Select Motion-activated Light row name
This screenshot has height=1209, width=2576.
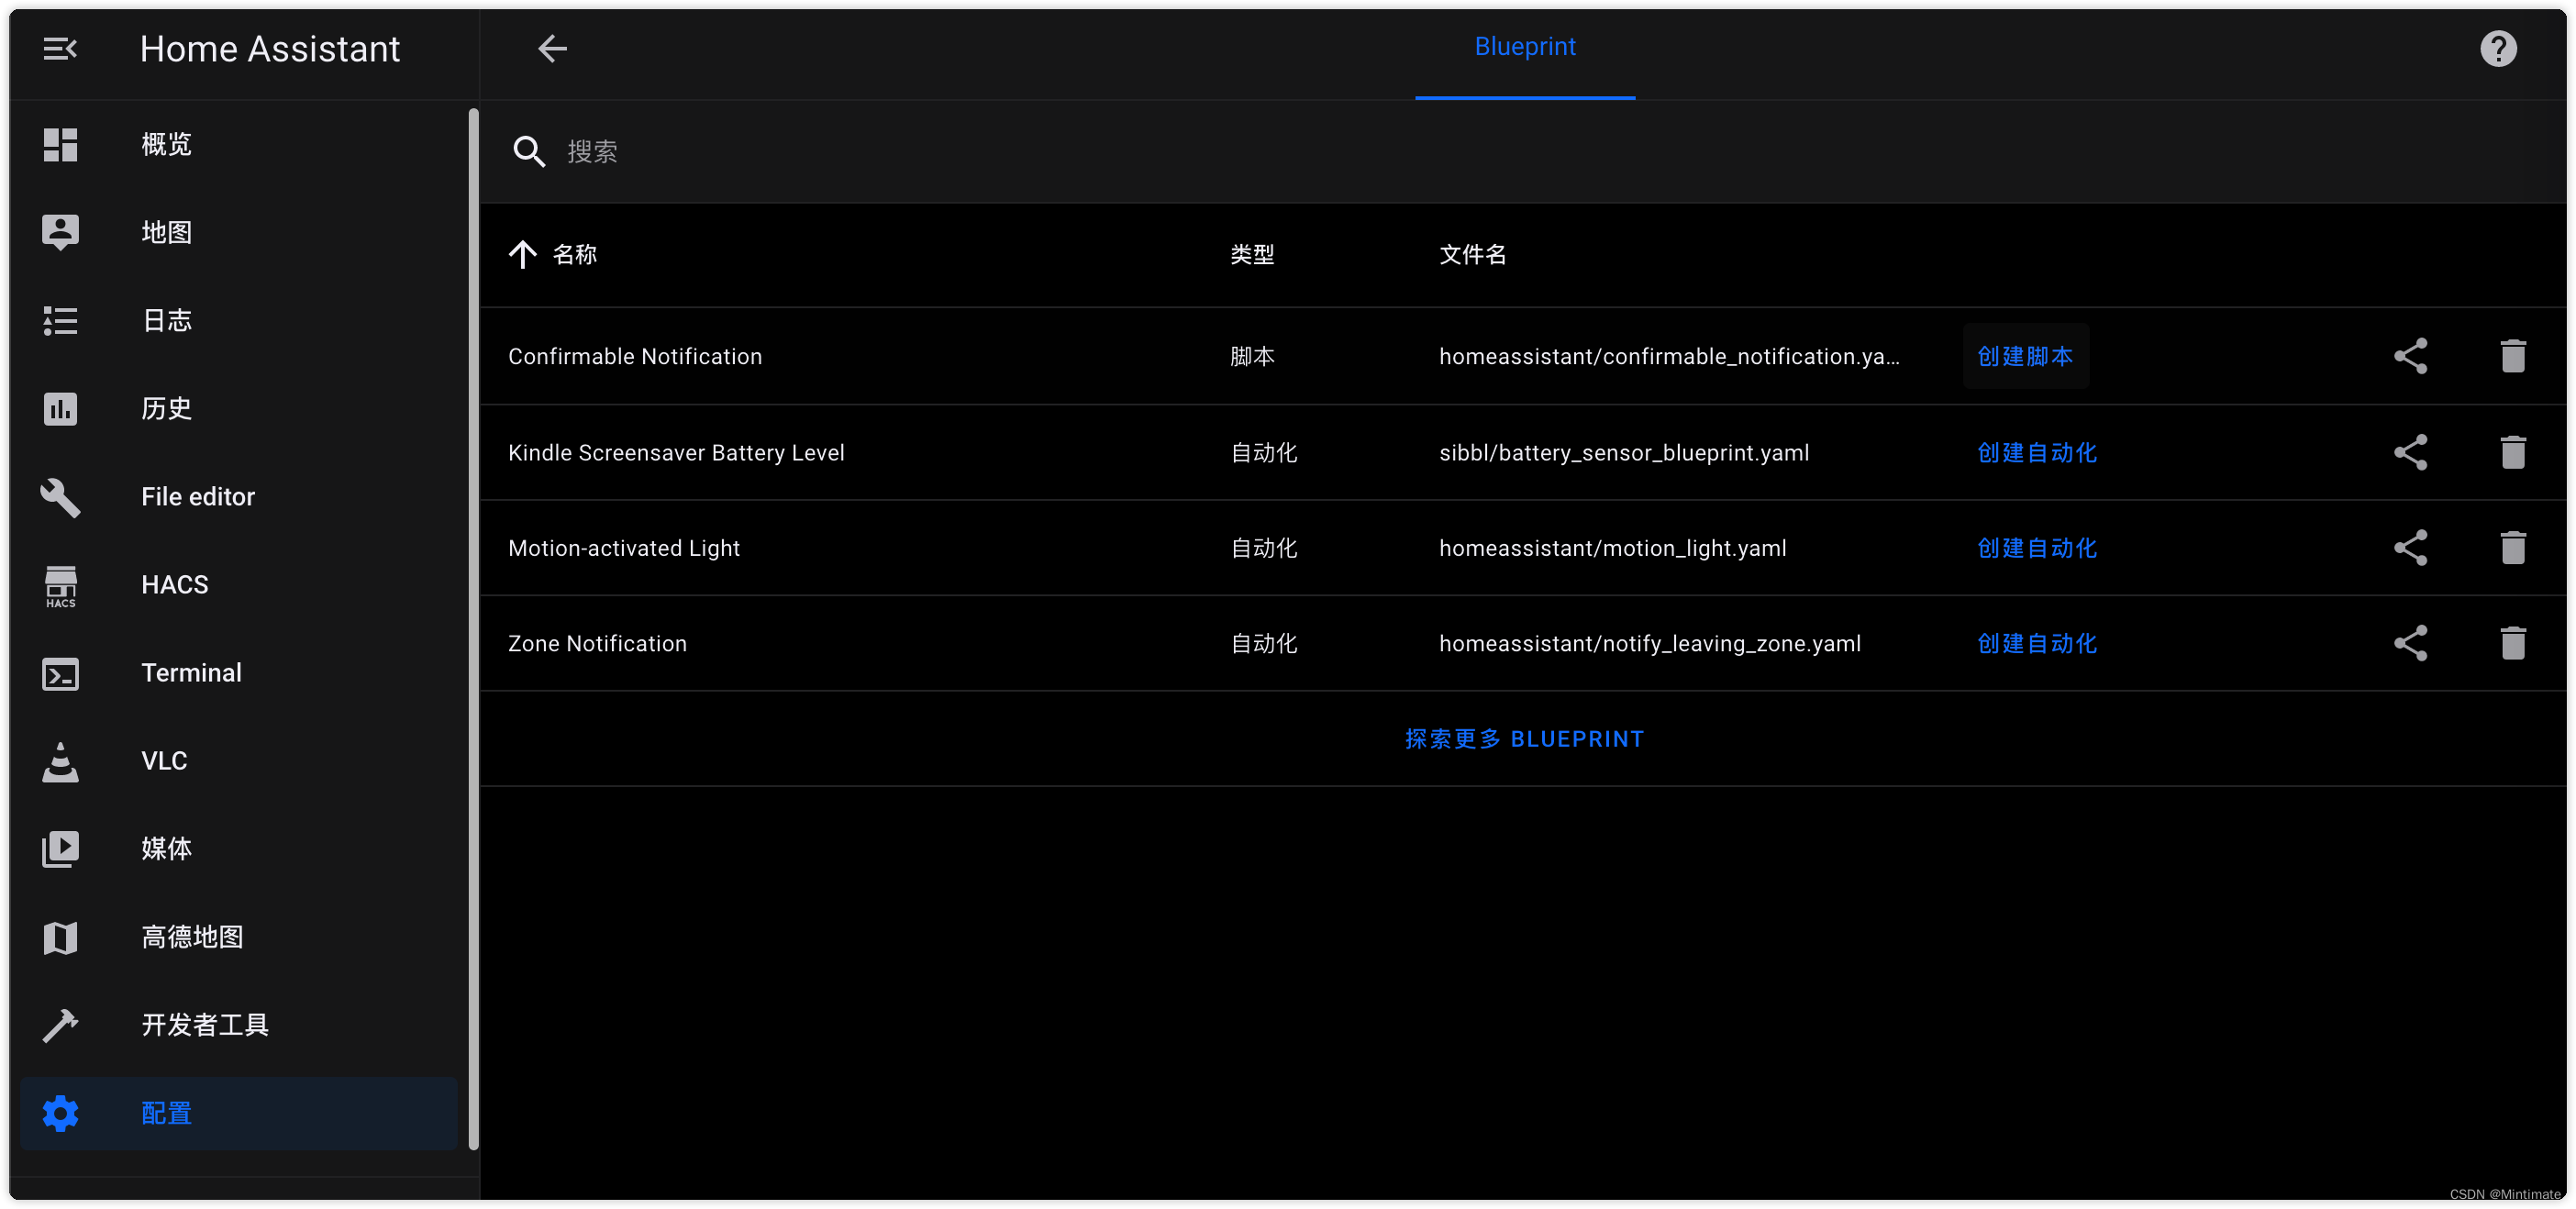(x=624, y=548)
